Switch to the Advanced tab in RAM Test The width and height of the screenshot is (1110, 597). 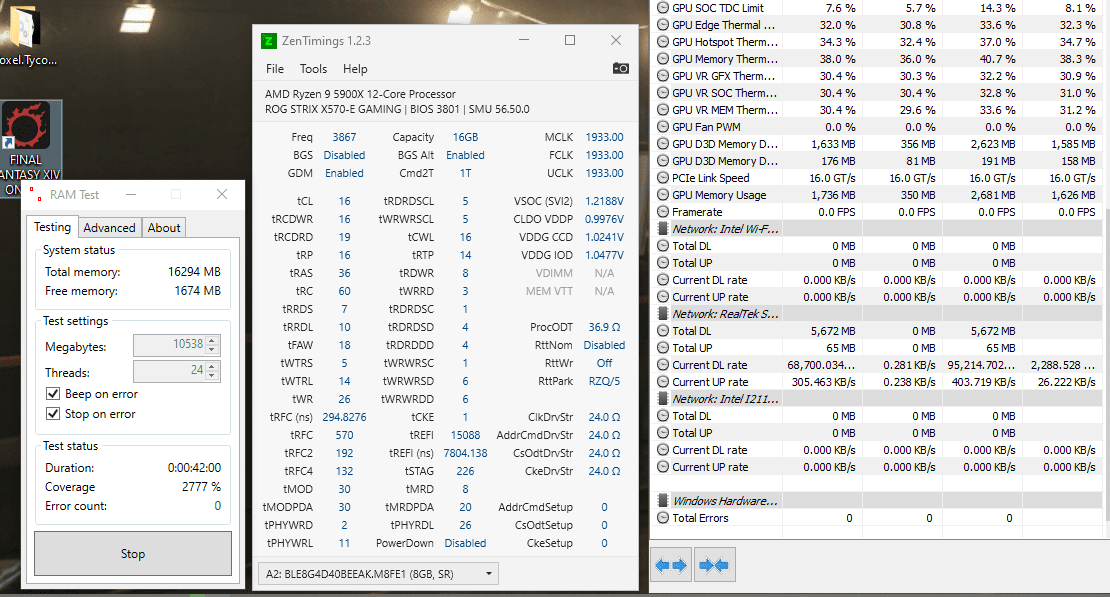point(109,227)
